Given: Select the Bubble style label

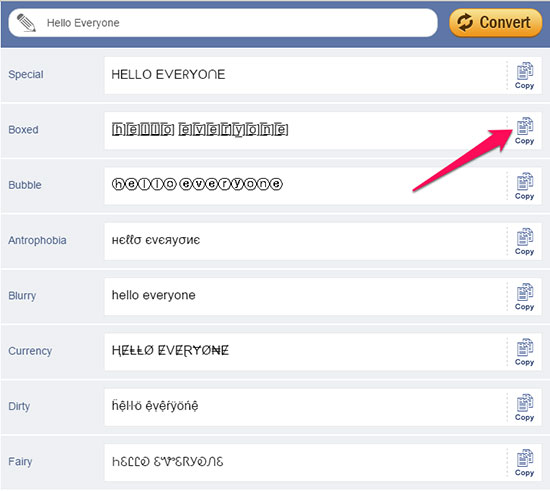Looking at the screenshot, I should pos(25,185).
